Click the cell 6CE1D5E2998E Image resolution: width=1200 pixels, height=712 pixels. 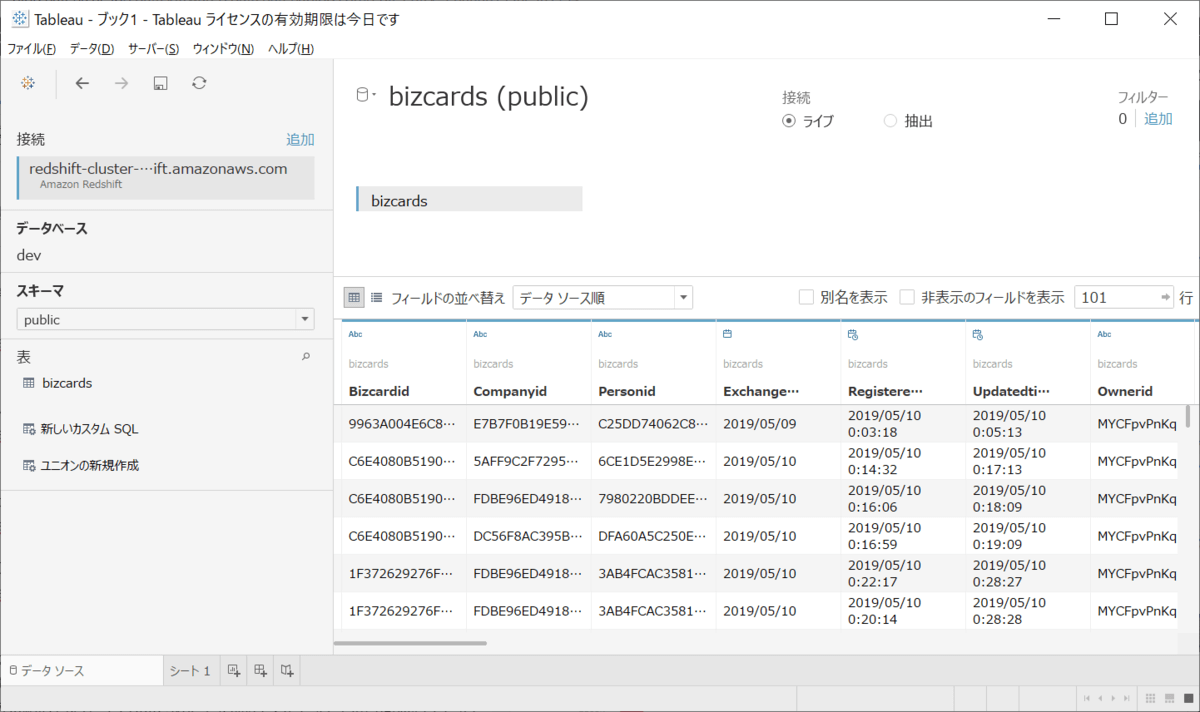point(651,461)
